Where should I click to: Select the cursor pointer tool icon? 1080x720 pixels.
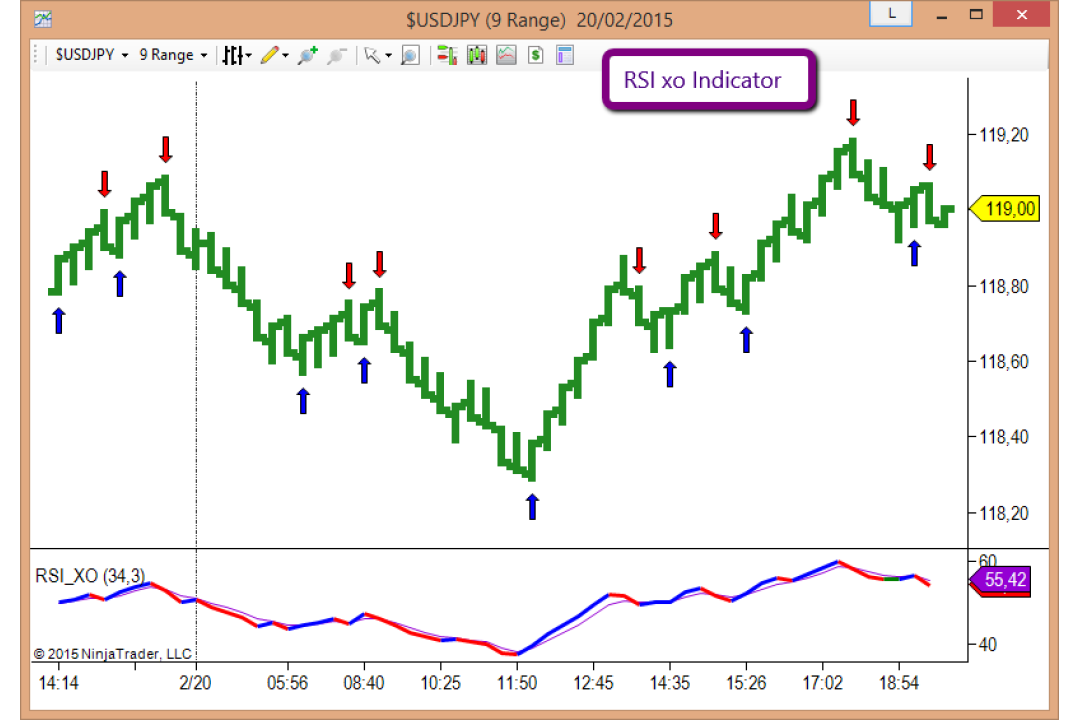[372, 55]
